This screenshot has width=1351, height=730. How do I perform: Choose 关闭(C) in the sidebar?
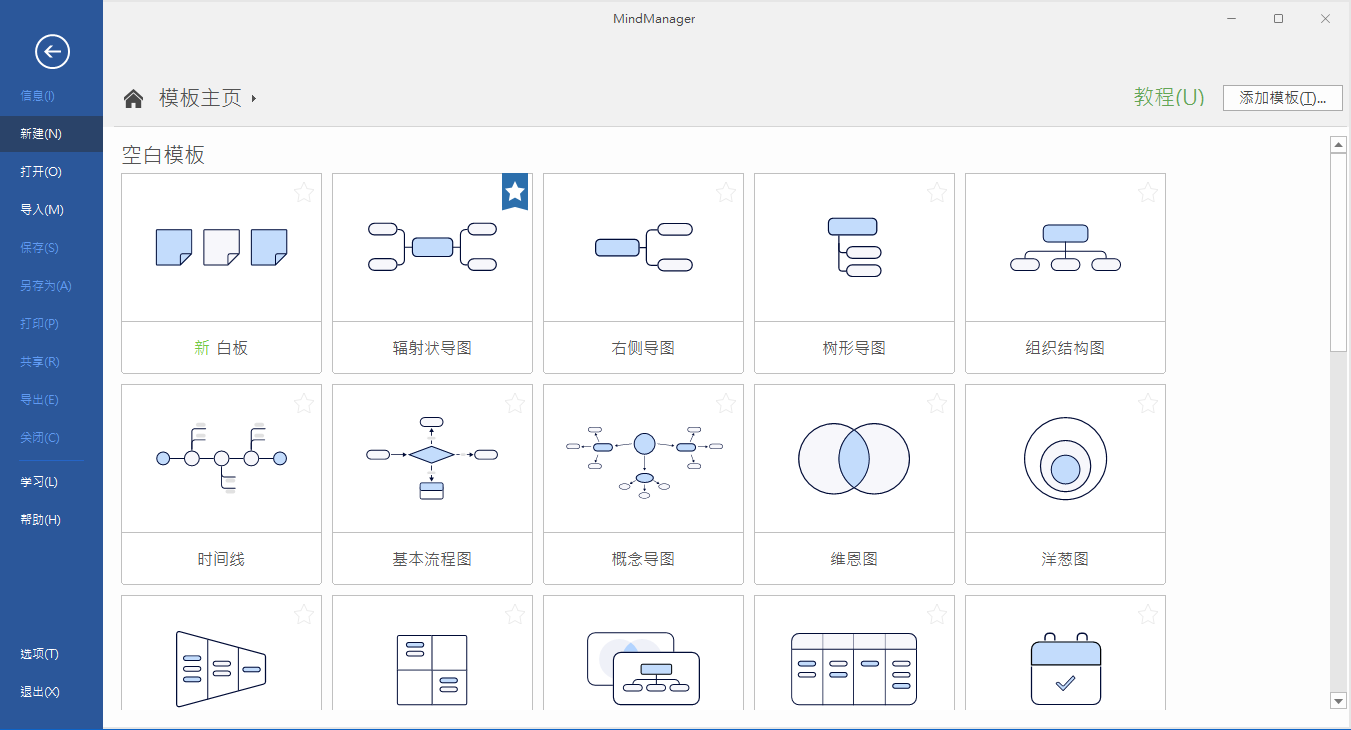click(x=51, y=438)
